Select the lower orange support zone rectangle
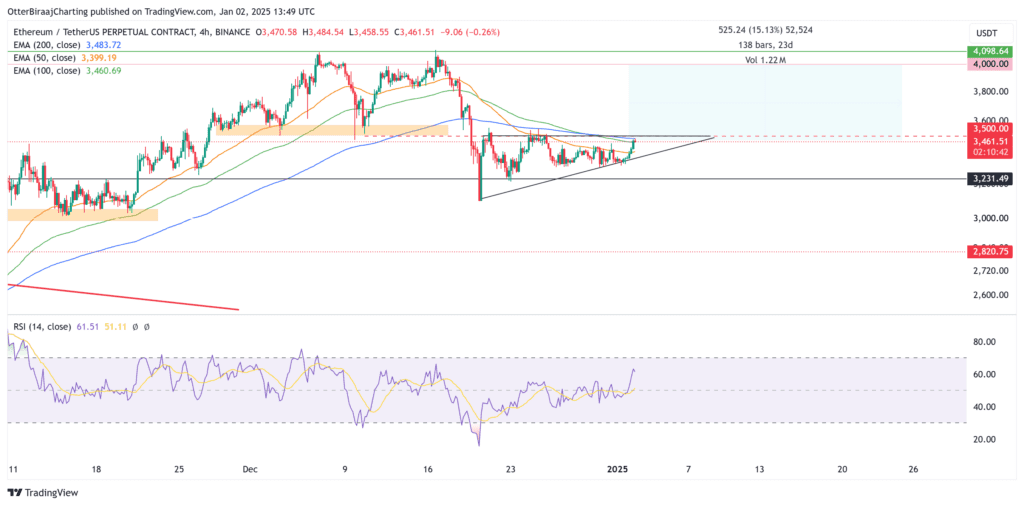This screenshot has height=506, width=1024. point(82,214)
